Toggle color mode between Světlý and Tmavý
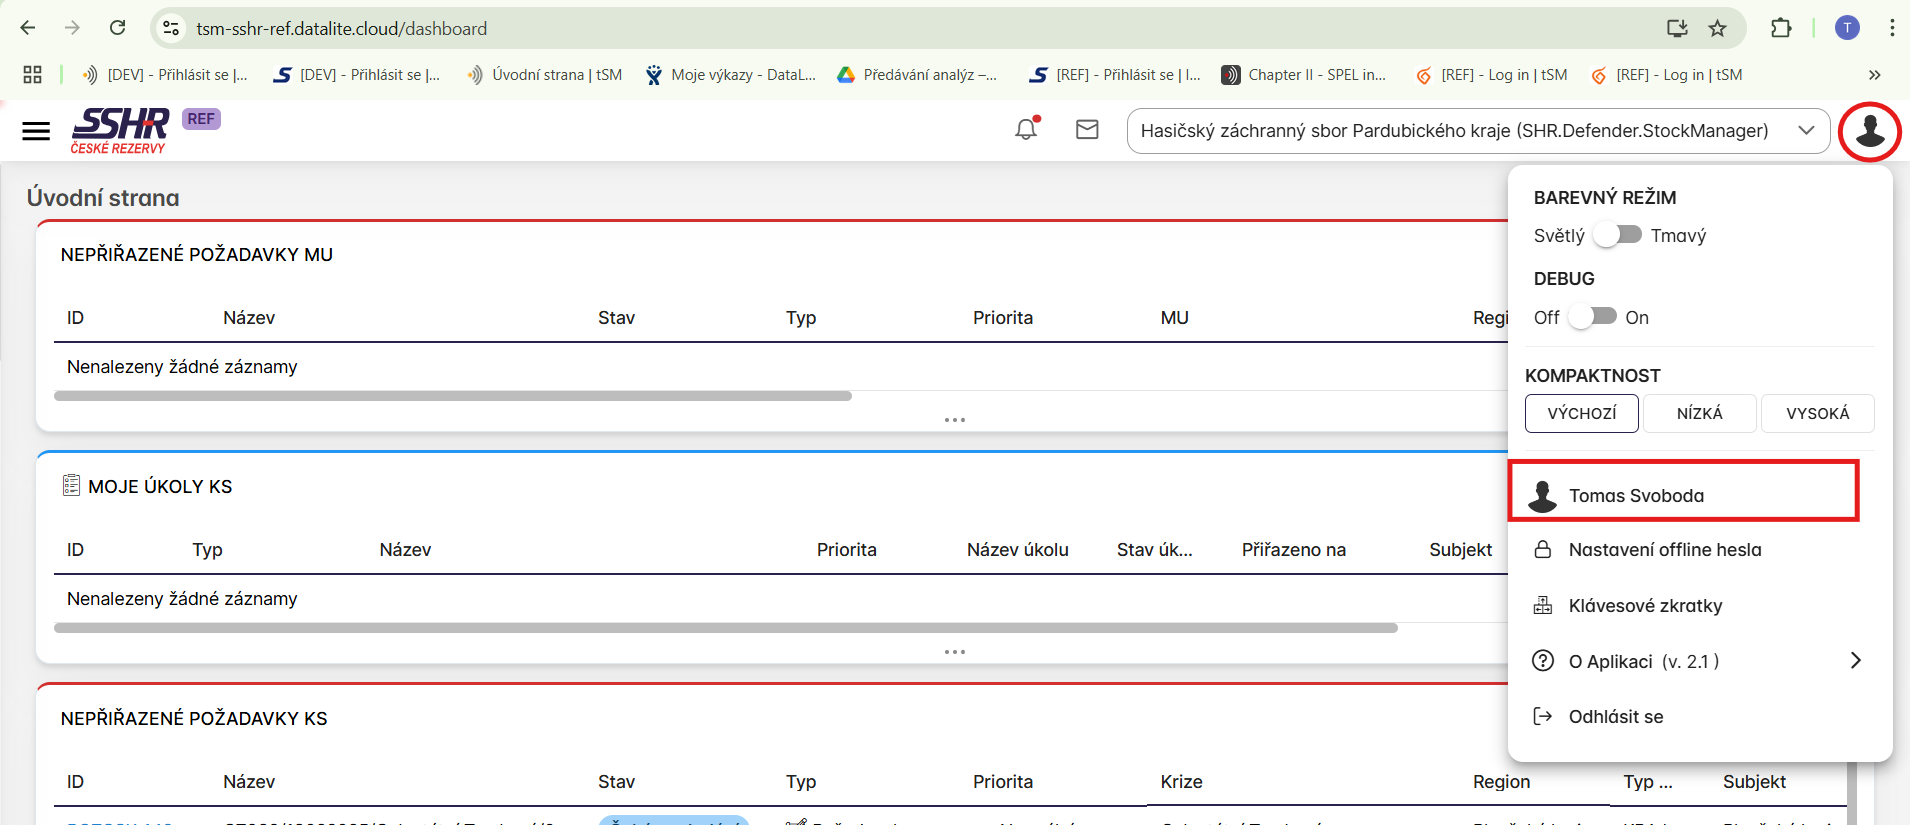The width and height of the screenshot is (1910, 825). pyautogui.click(x=1617, y=235)
